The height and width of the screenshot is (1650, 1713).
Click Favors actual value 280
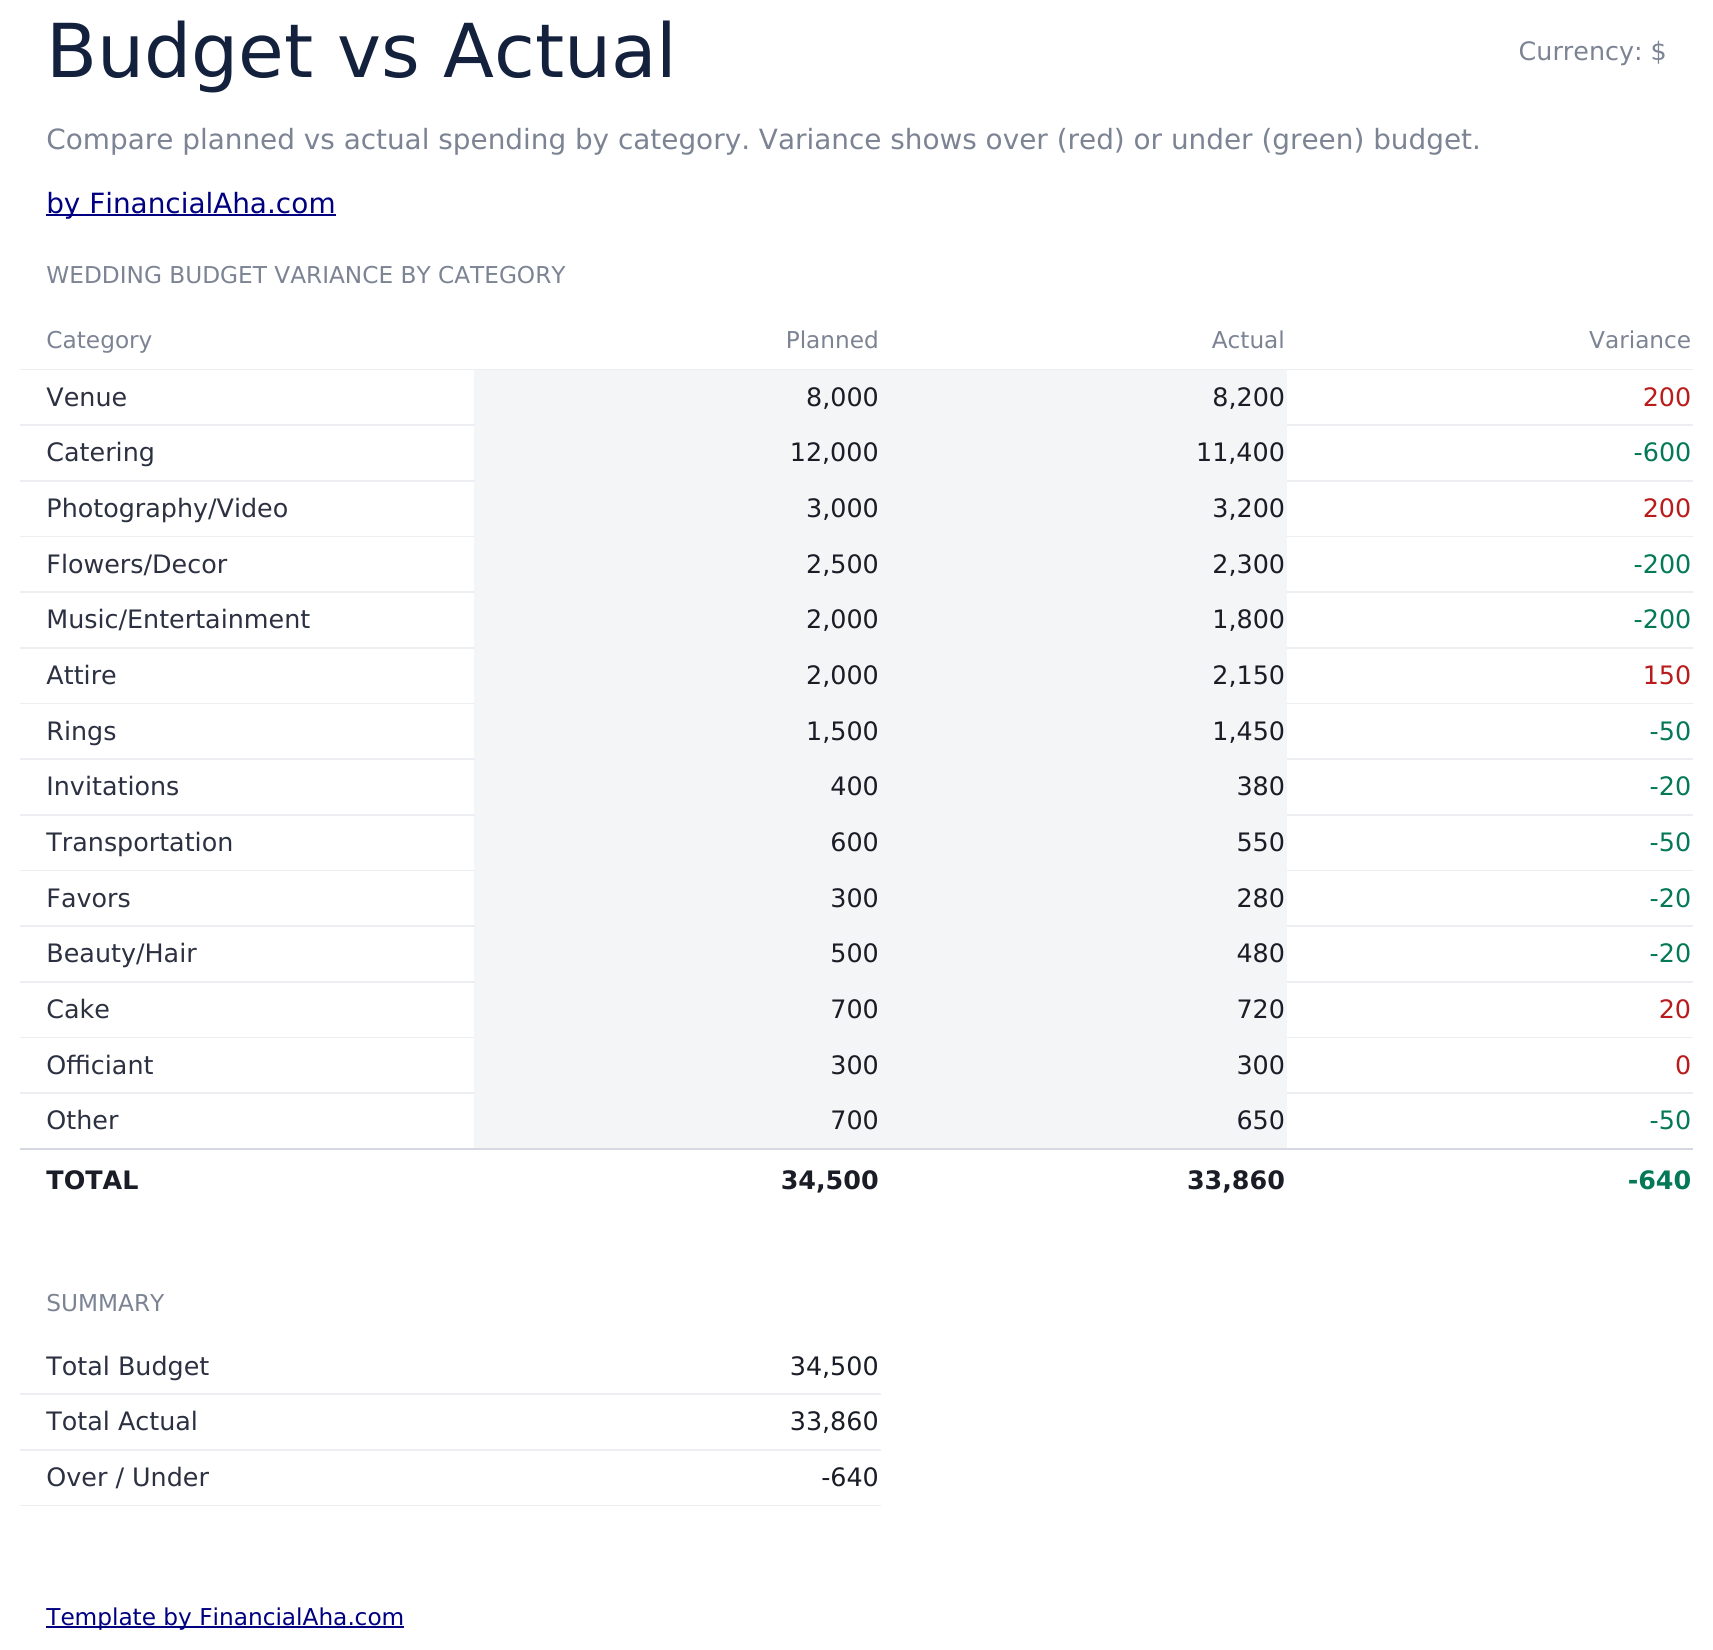(x=1260, y=899)
